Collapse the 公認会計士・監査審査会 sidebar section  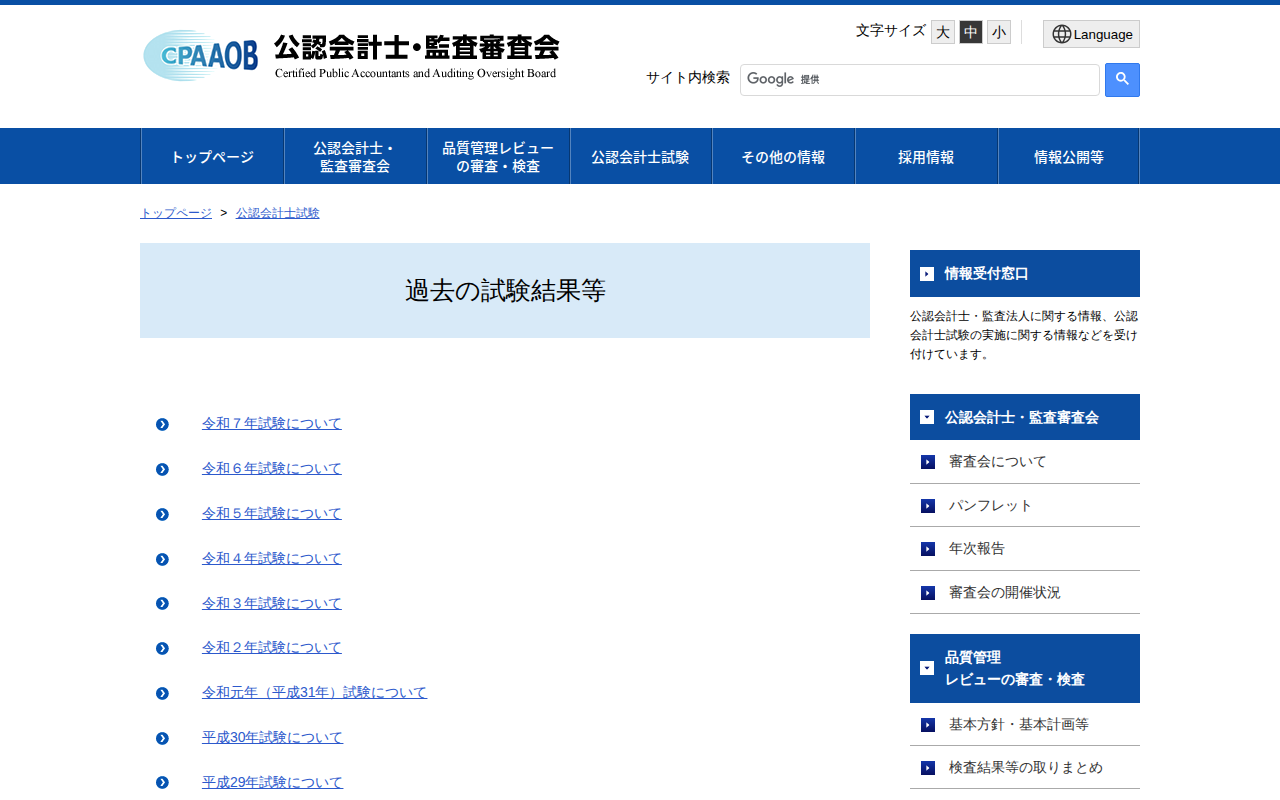927,417
